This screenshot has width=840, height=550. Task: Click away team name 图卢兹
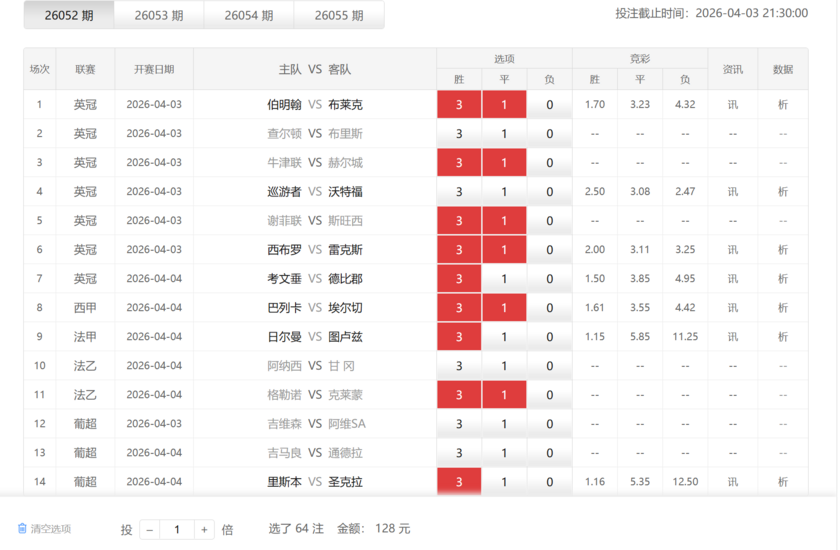(346, 336)
